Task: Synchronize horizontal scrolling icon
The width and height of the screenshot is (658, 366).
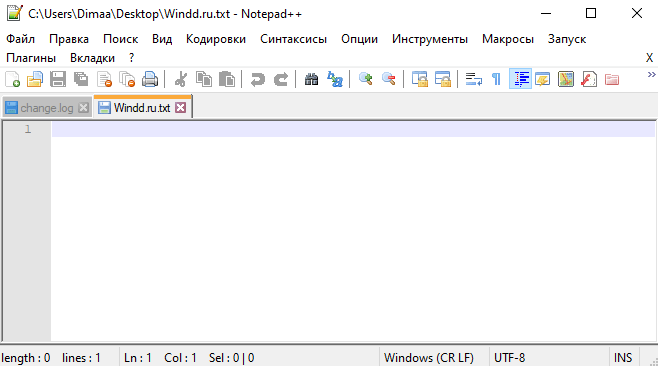Action: click(x=443, y=79)
